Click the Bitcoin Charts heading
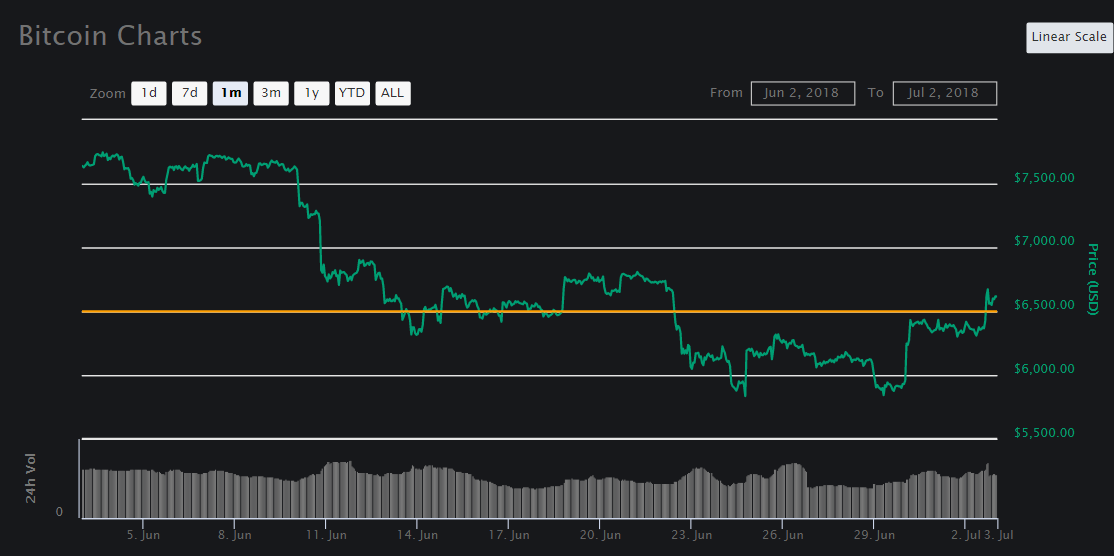 coord(110,36)
